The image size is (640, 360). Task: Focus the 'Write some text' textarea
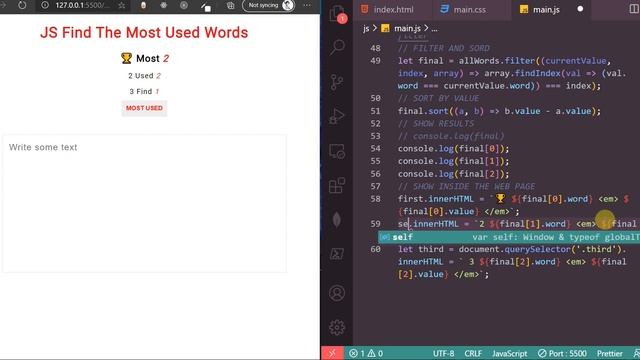[144, 204]
